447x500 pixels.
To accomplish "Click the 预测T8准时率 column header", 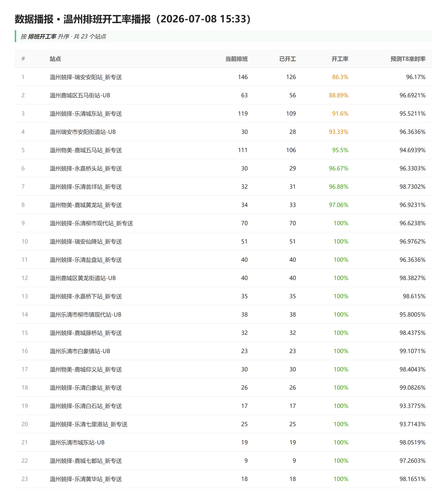I will pos(408,59).
